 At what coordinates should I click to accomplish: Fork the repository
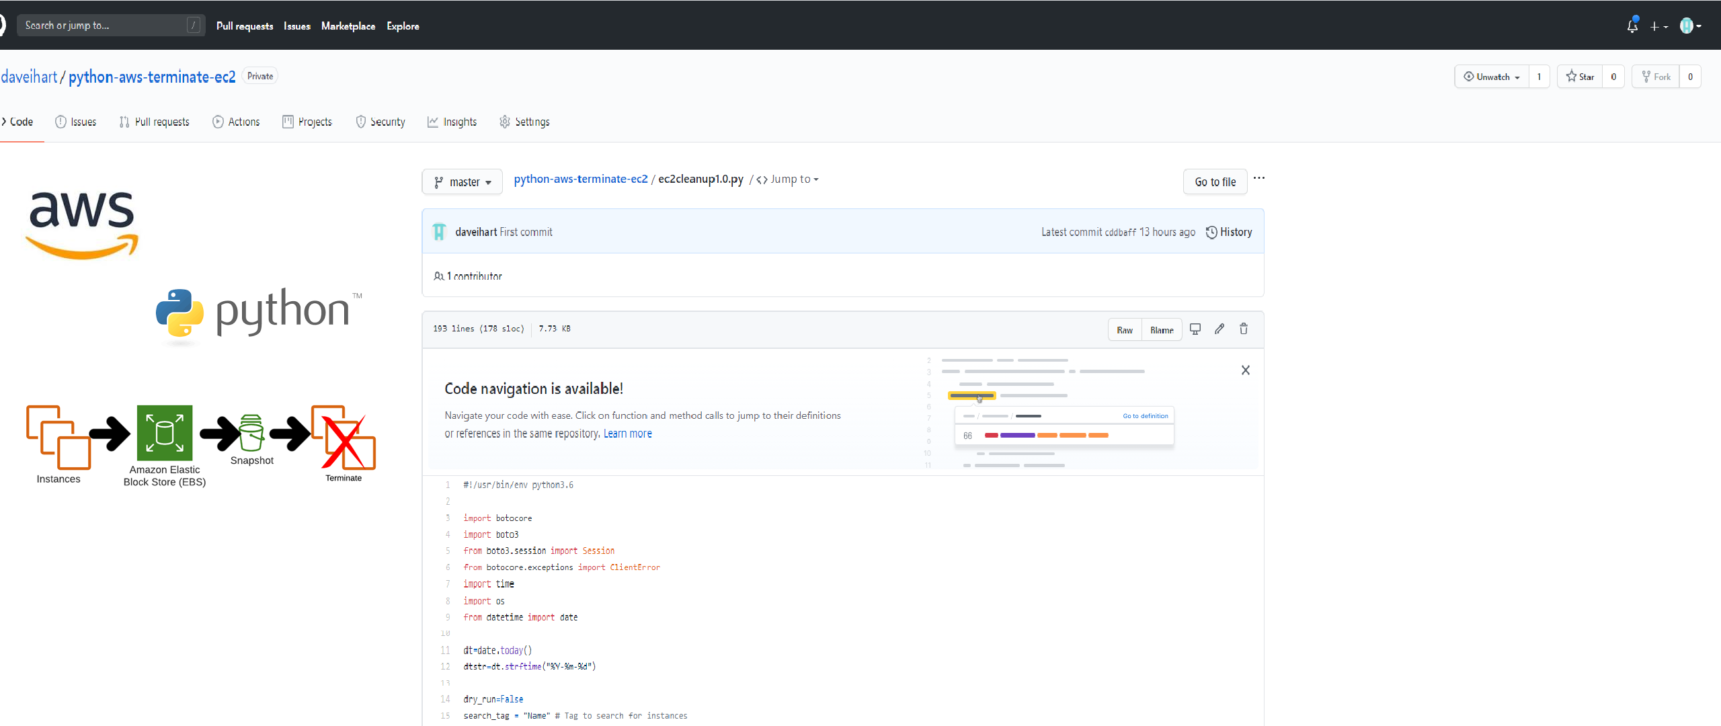click(1656, 77)
